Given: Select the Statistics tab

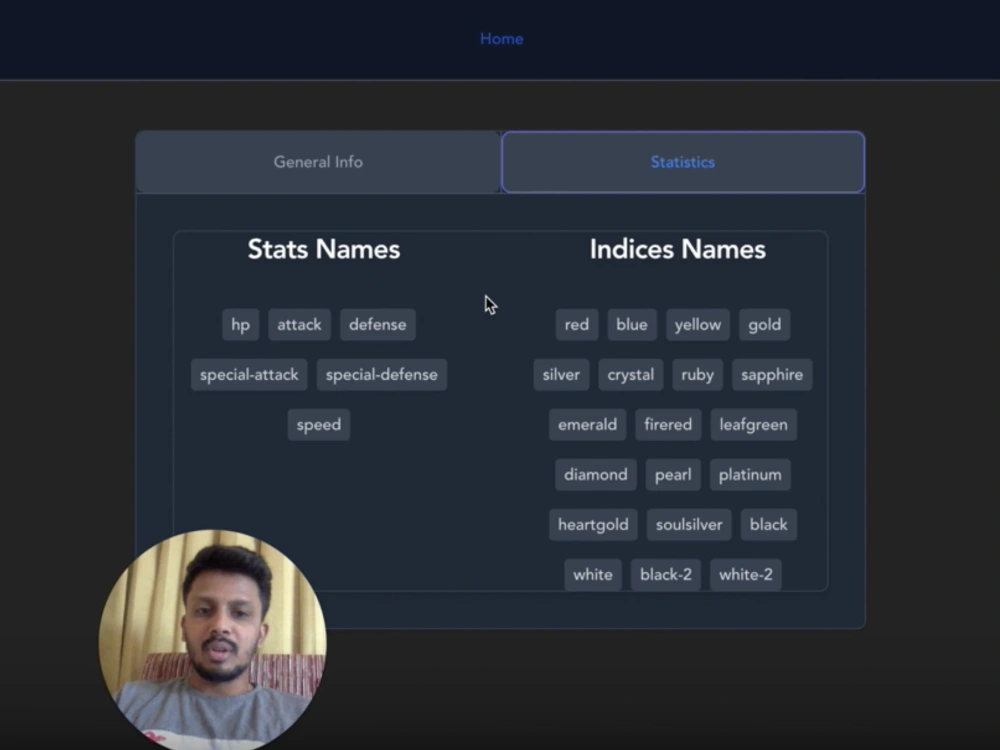Looking at the screenshot, I should click(x=683, y=162).
